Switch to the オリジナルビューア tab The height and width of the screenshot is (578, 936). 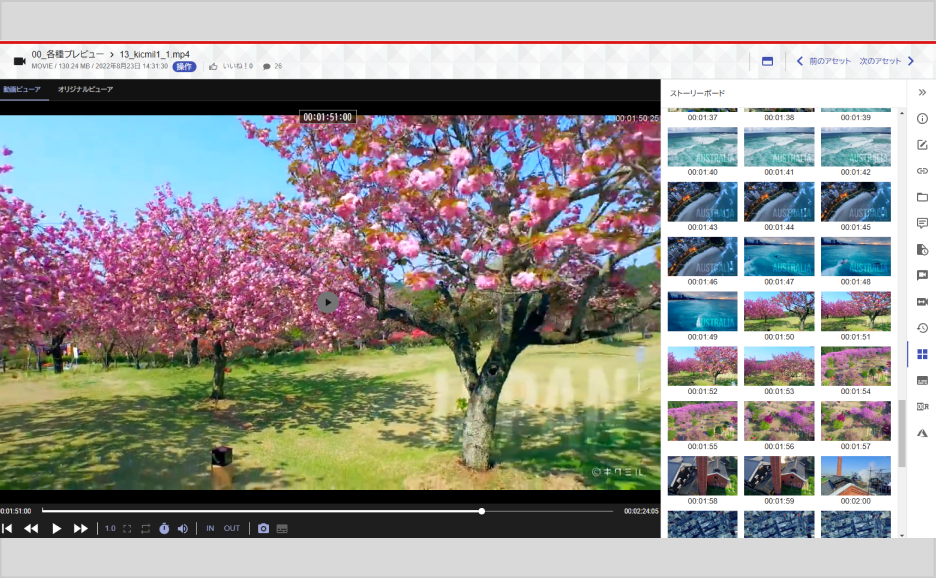pos(85,90)
